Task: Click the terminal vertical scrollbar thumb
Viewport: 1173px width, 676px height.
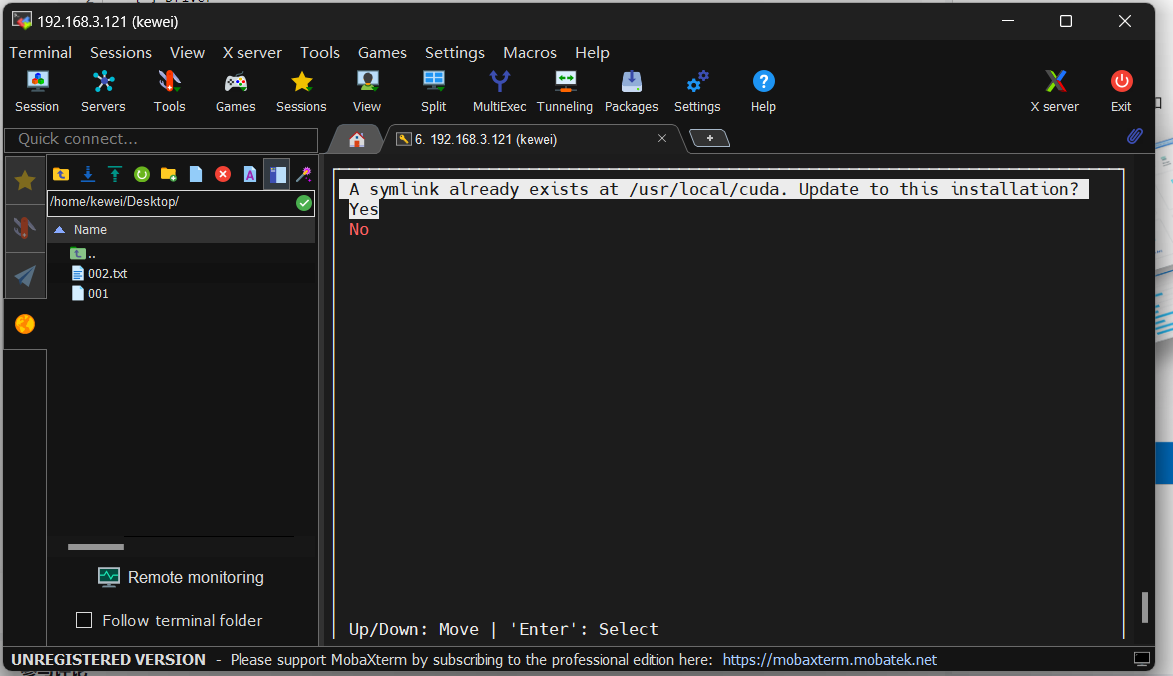Action: [x=1145, y=606]
